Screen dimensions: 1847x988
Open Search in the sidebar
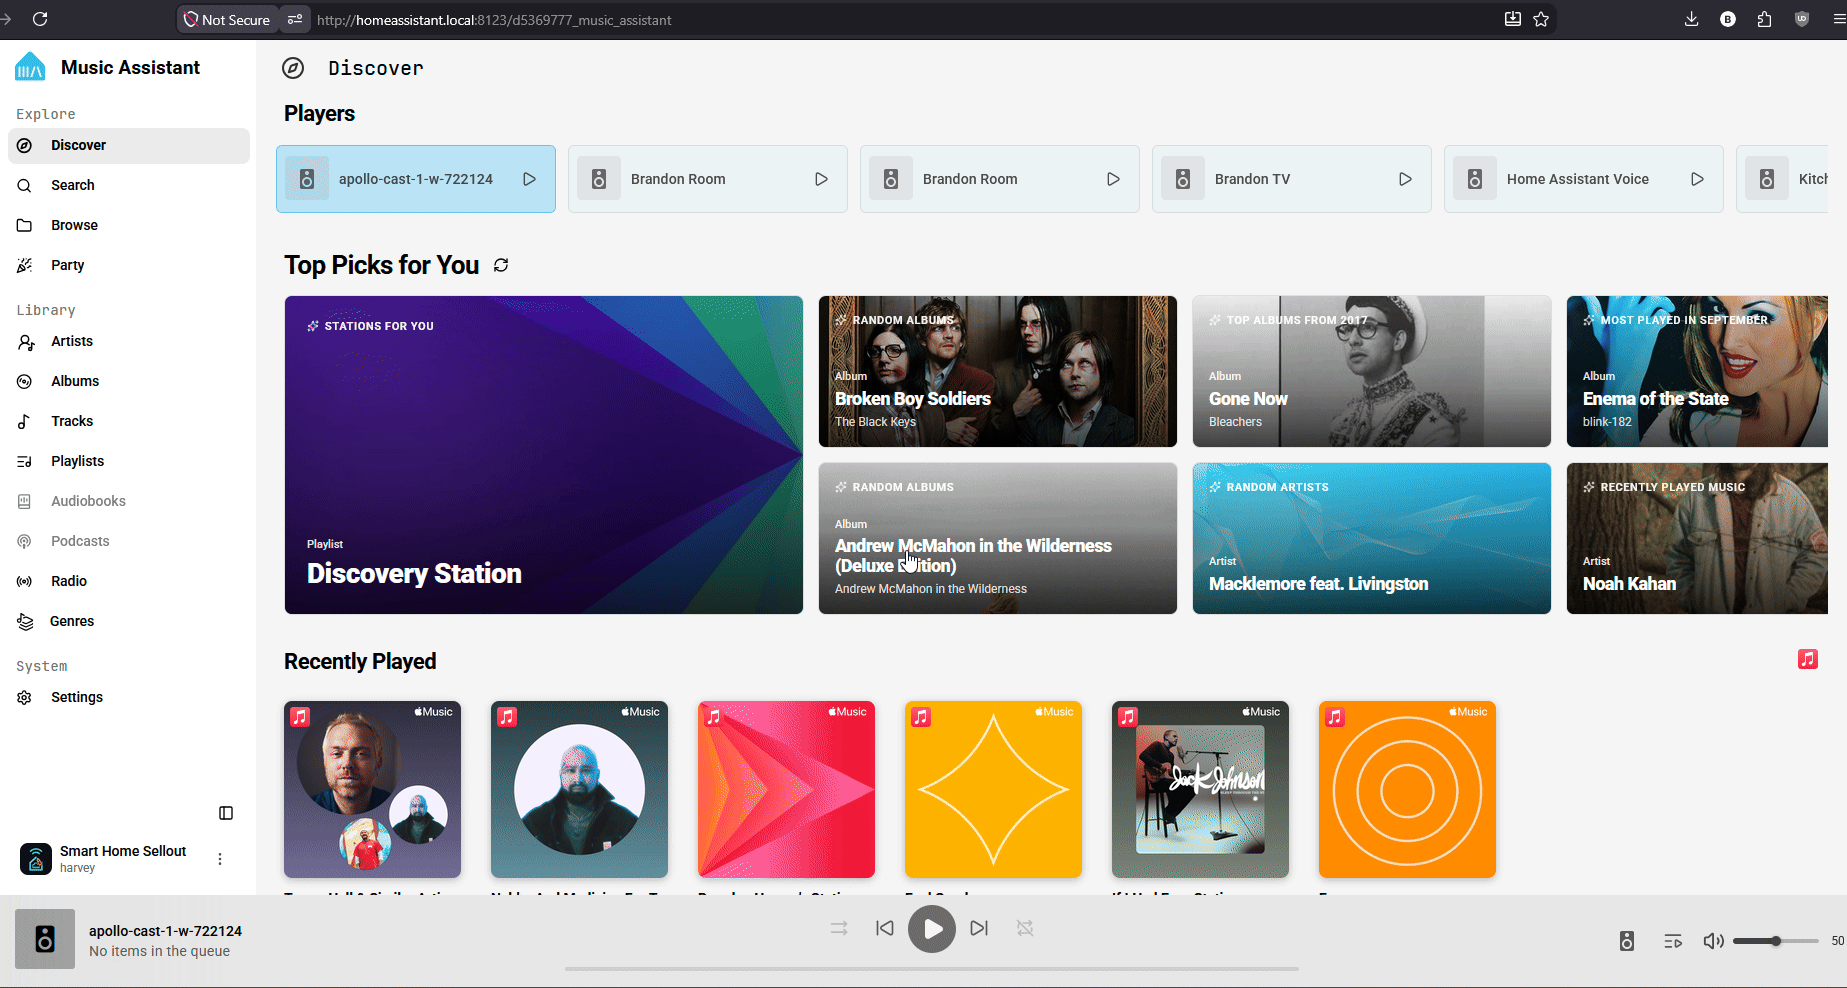tap(129, 185)
